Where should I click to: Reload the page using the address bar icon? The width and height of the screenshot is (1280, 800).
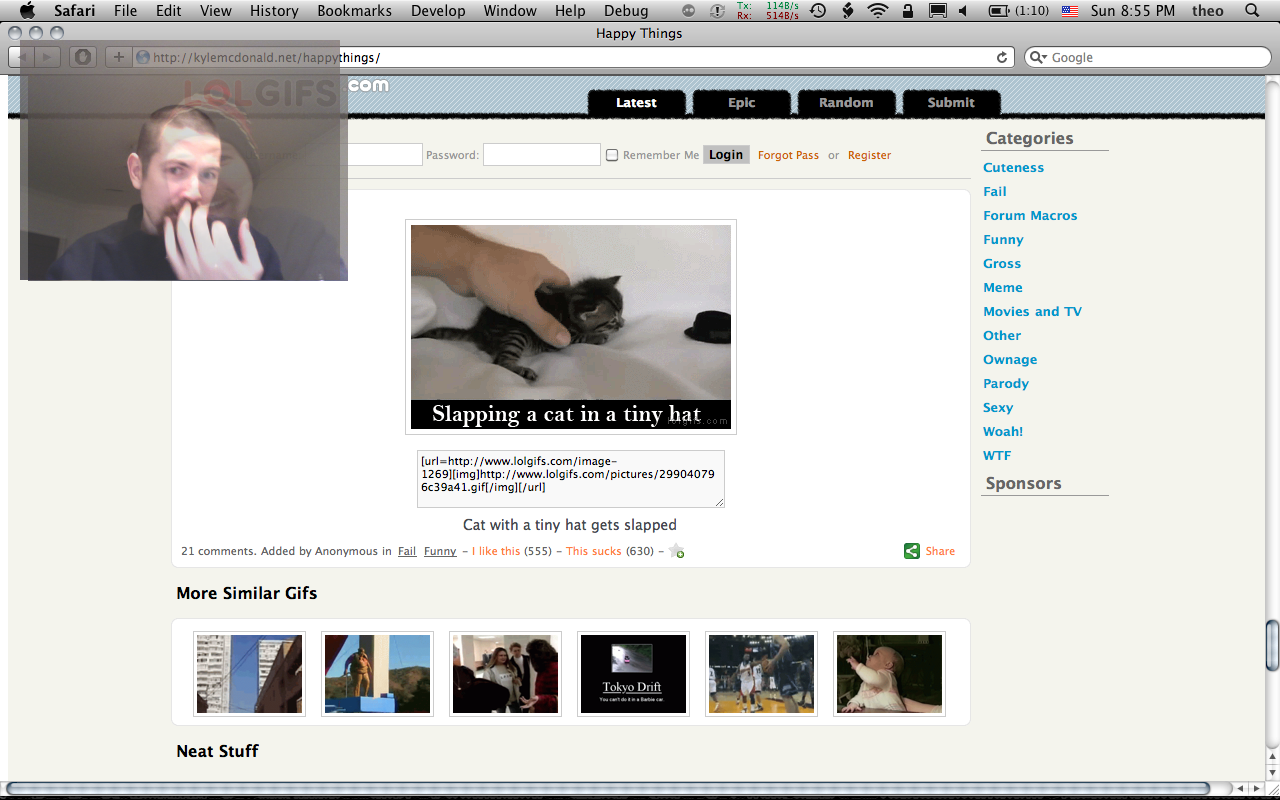1002,58
